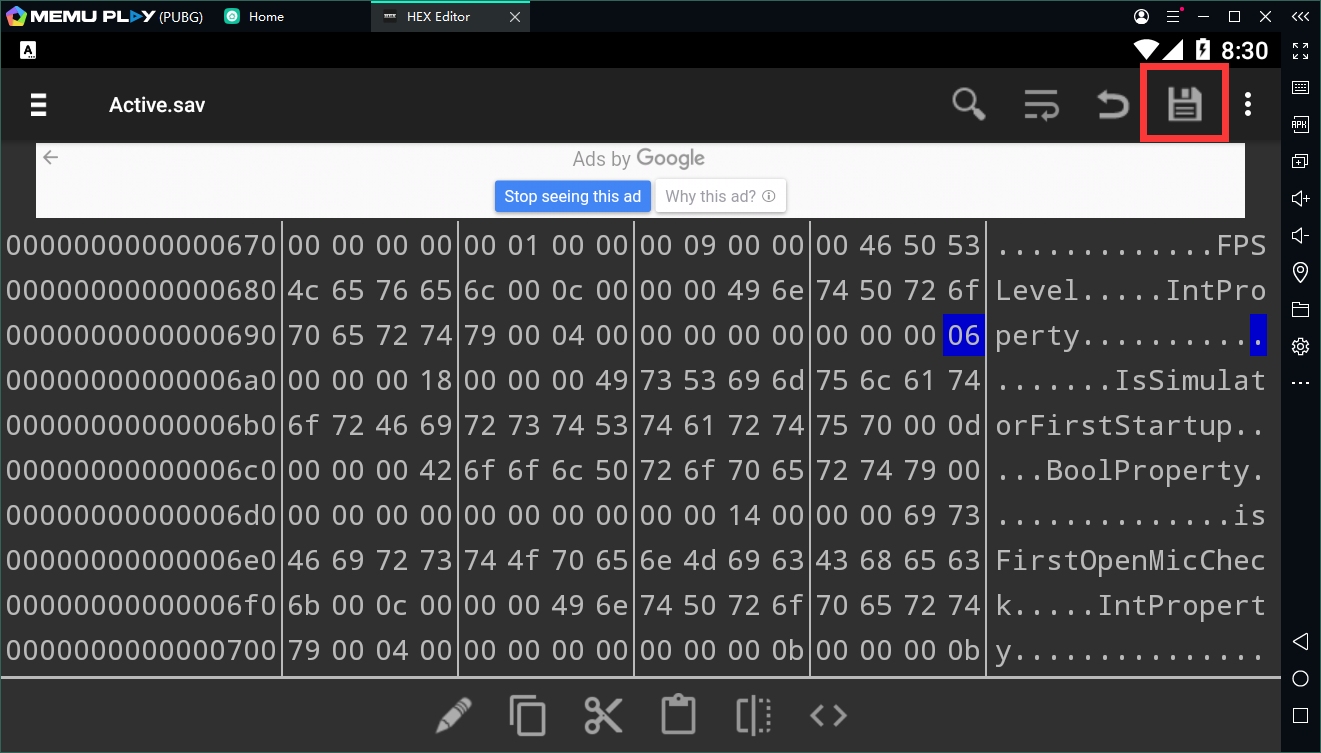Image resolution: width=1321 pixels, height=753 pixels.
Task: Click the undo arrow icon
Action: point(1113,104)
